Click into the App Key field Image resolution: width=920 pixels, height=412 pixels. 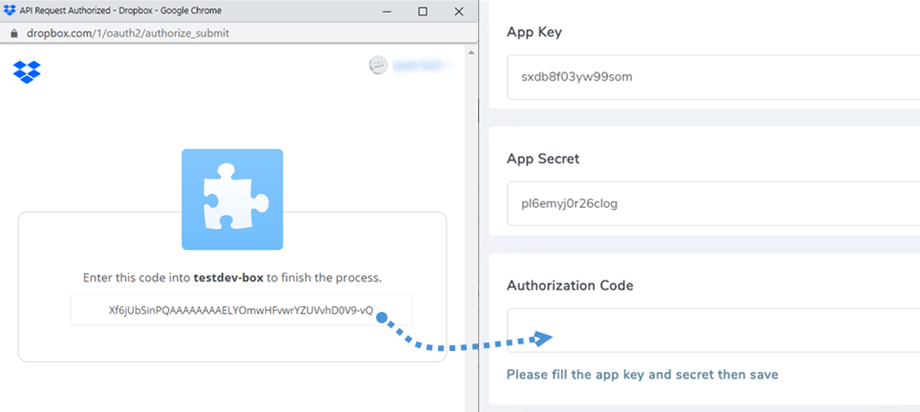pos(712,76)
